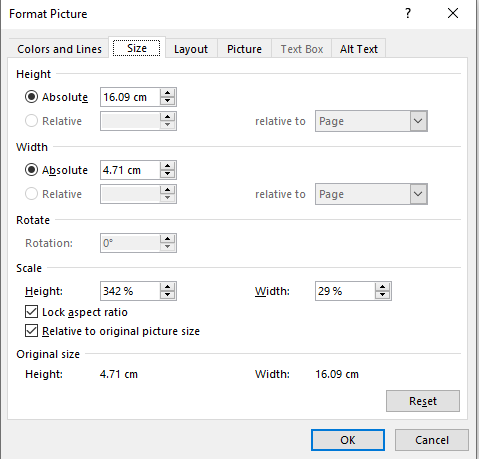This screenshot has width=479, height=459.
Task: Click the scale width 29 % field
Action: click(345, 291)
